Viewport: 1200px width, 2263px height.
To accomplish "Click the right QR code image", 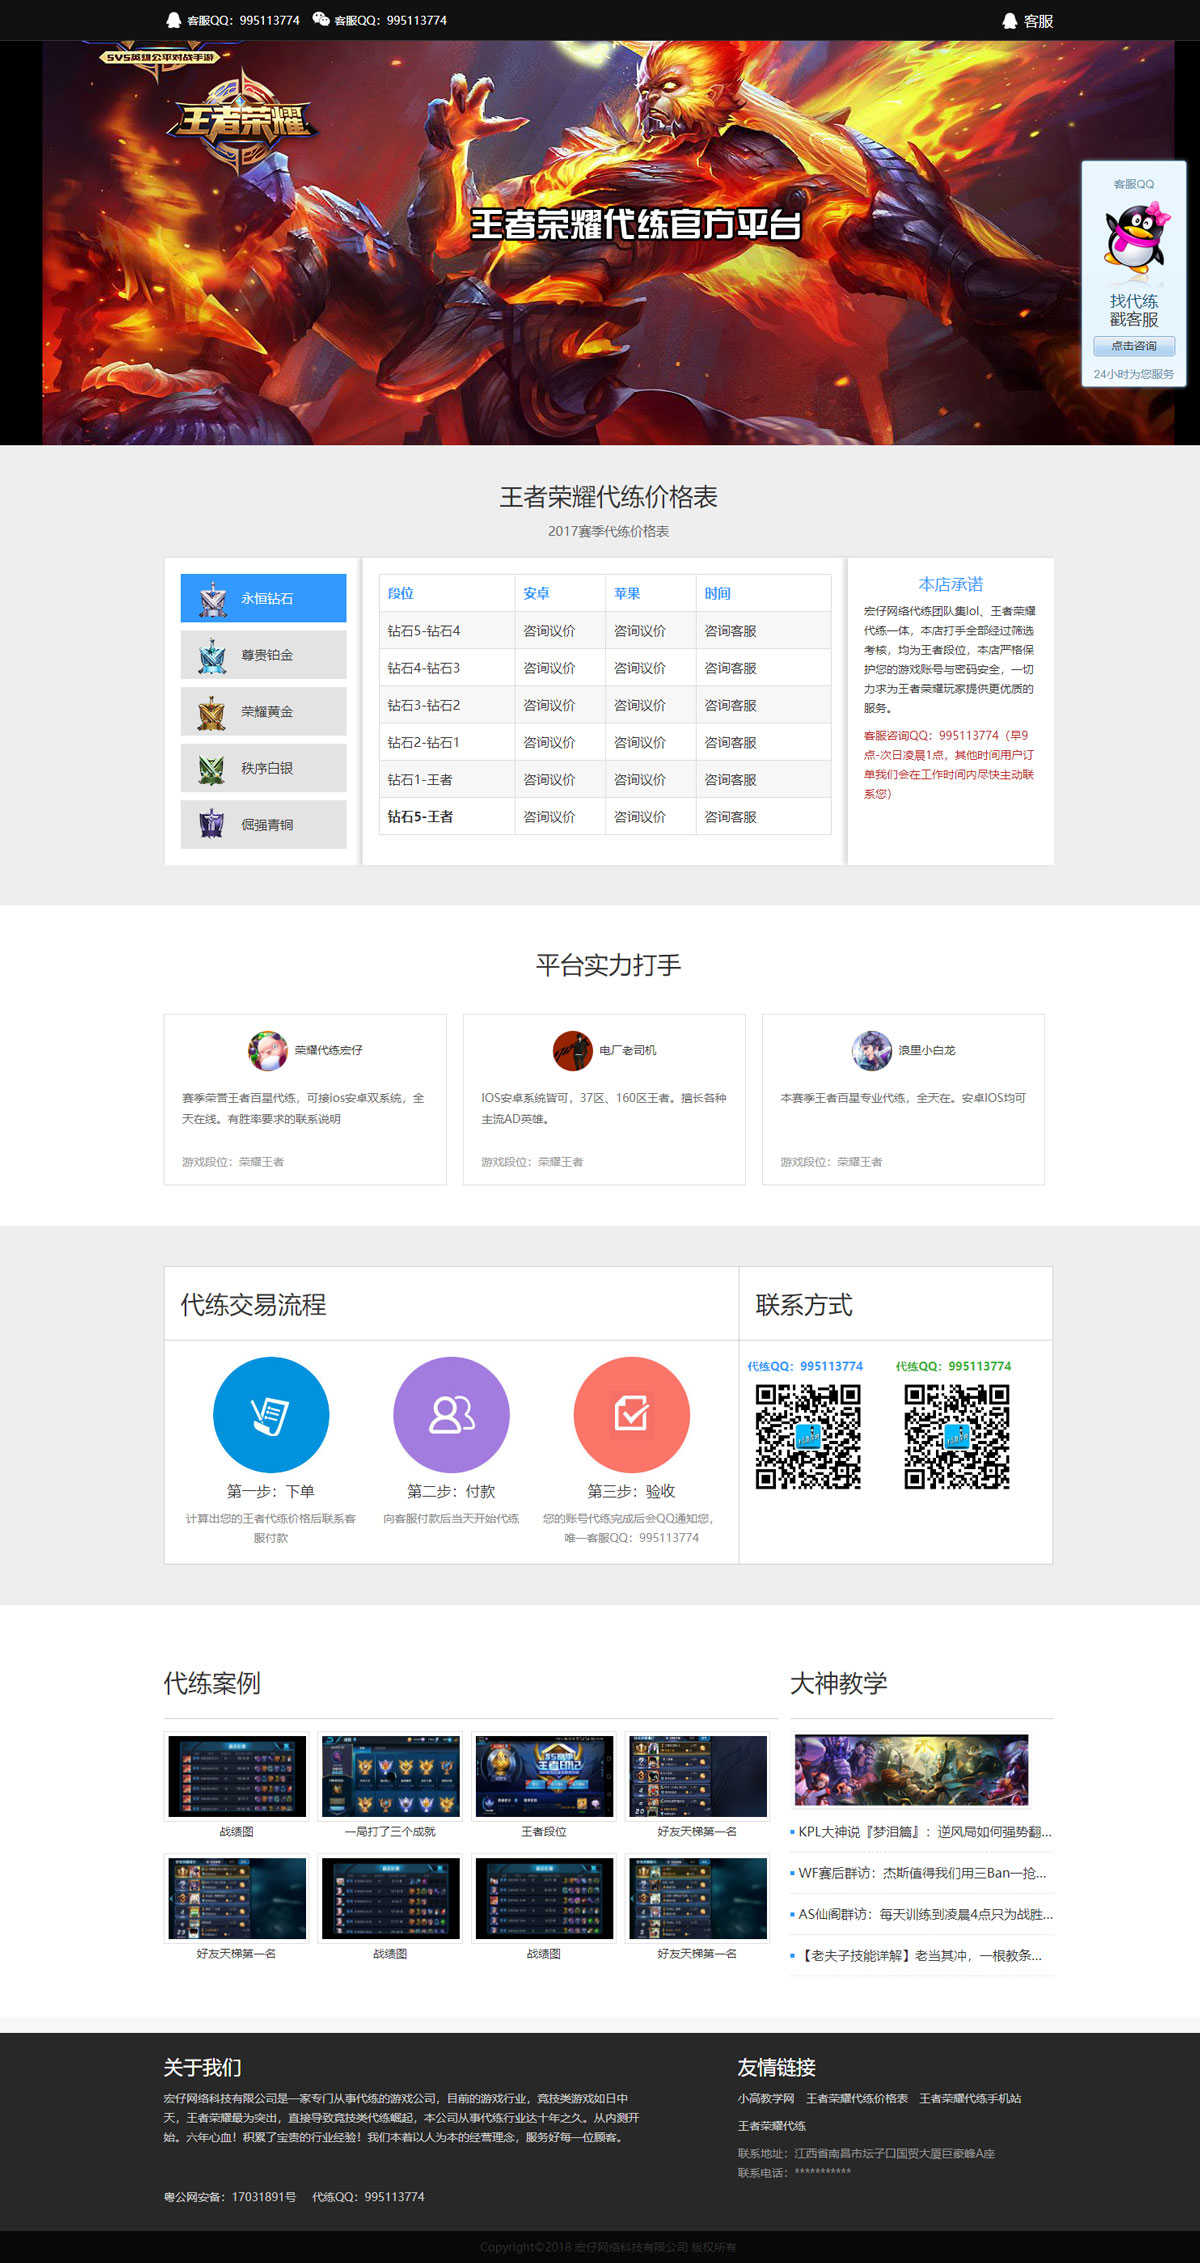I will click(x=957, y=1437).
